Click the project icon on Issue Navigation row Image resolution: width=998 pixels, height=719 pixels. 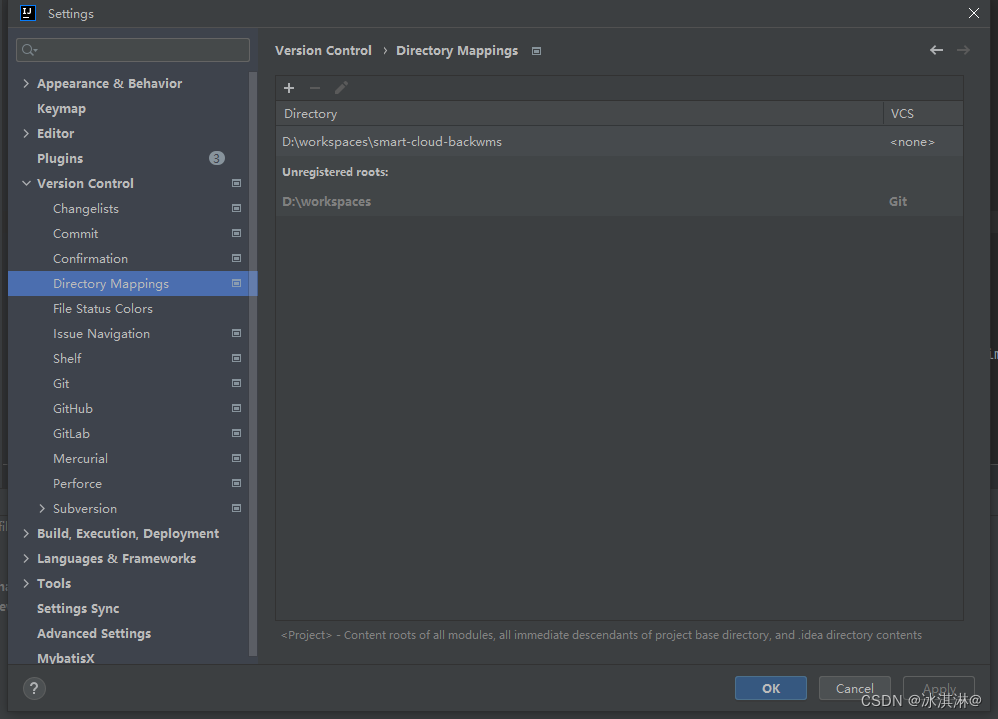click(x=236, y=333)
